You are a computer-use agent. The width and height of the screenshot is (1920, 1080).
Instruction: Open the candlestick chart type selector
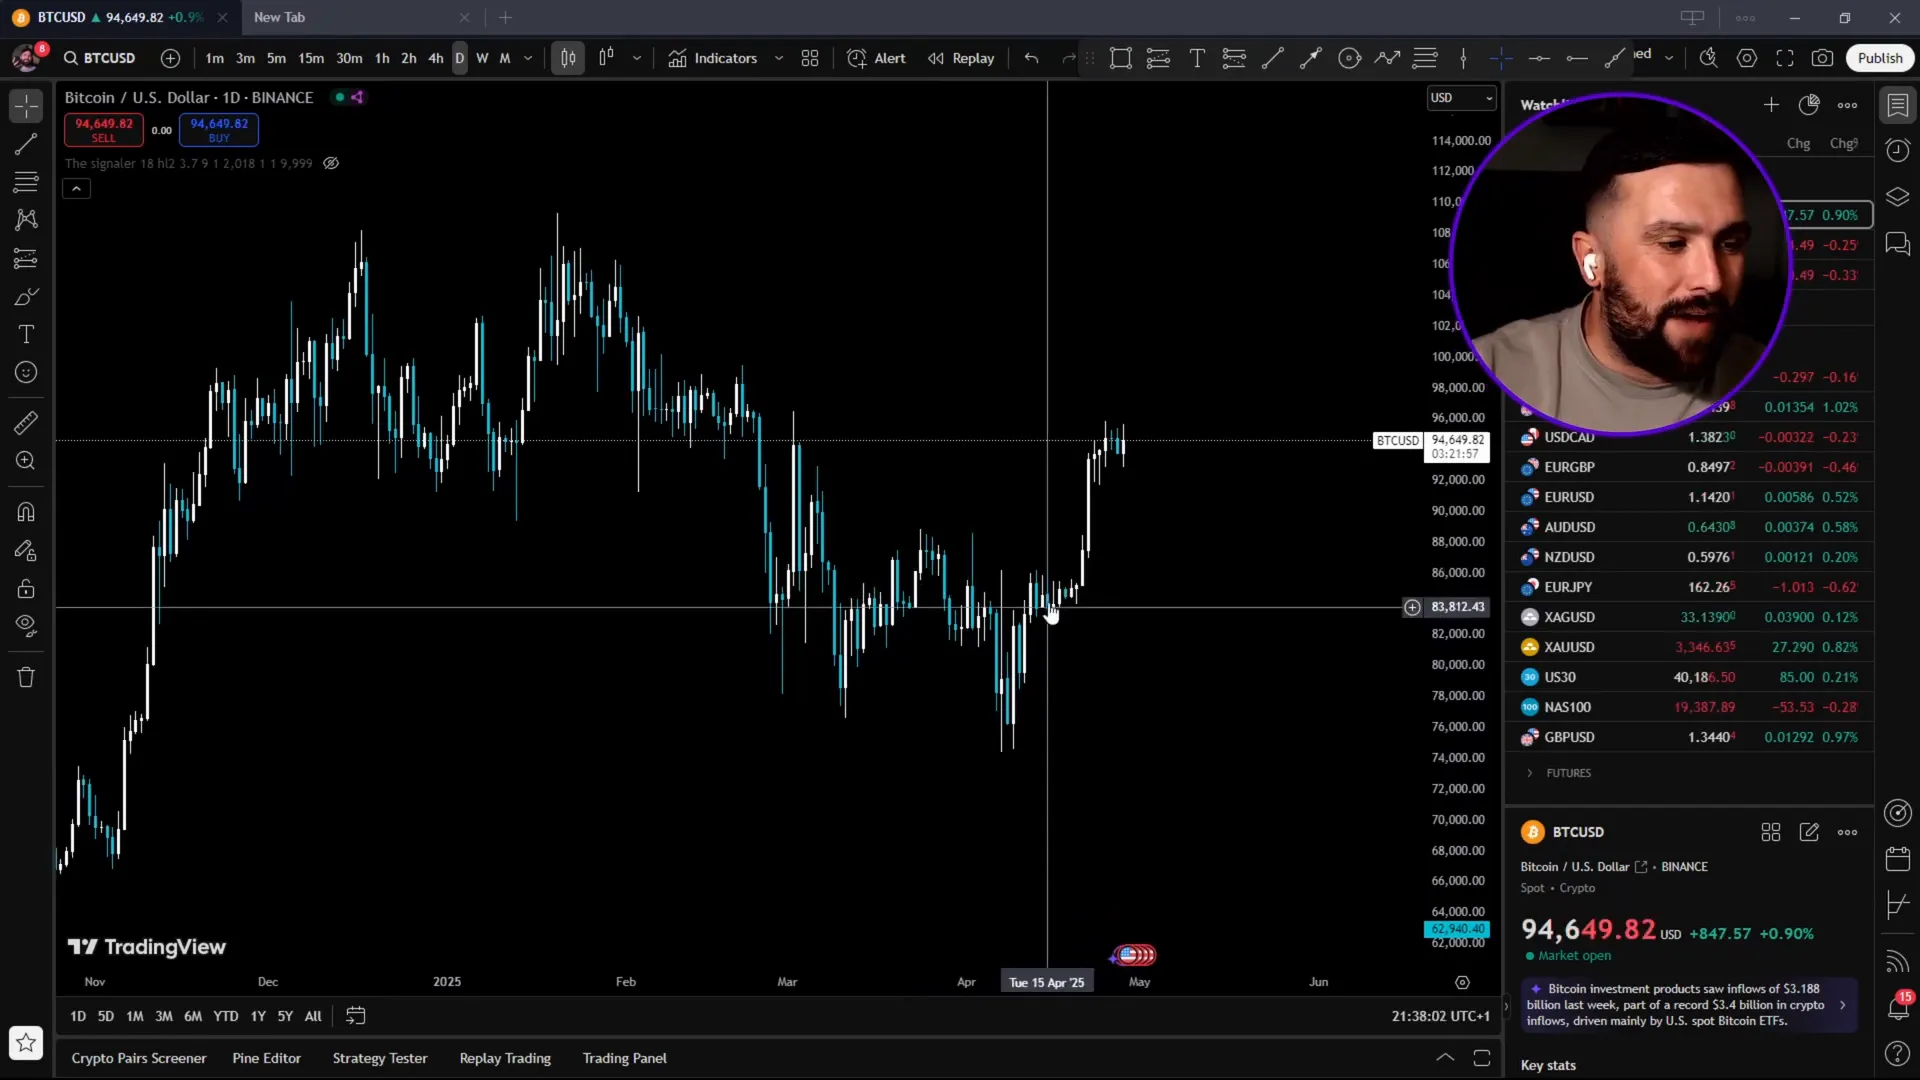click(x=568, y=58)
